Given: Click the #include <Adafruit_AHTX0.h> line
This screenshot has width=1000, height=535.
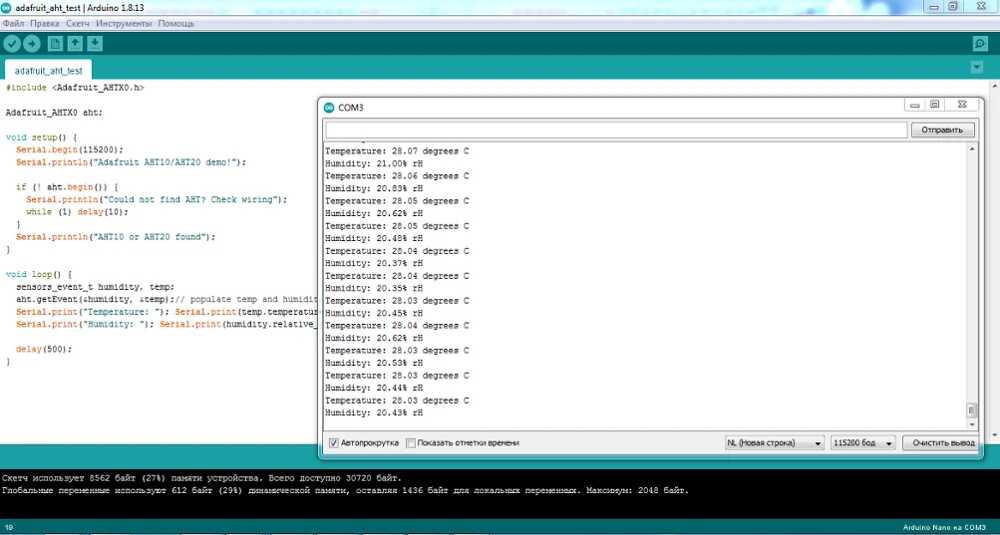Looking at the screenshot, I should (75, 87).
